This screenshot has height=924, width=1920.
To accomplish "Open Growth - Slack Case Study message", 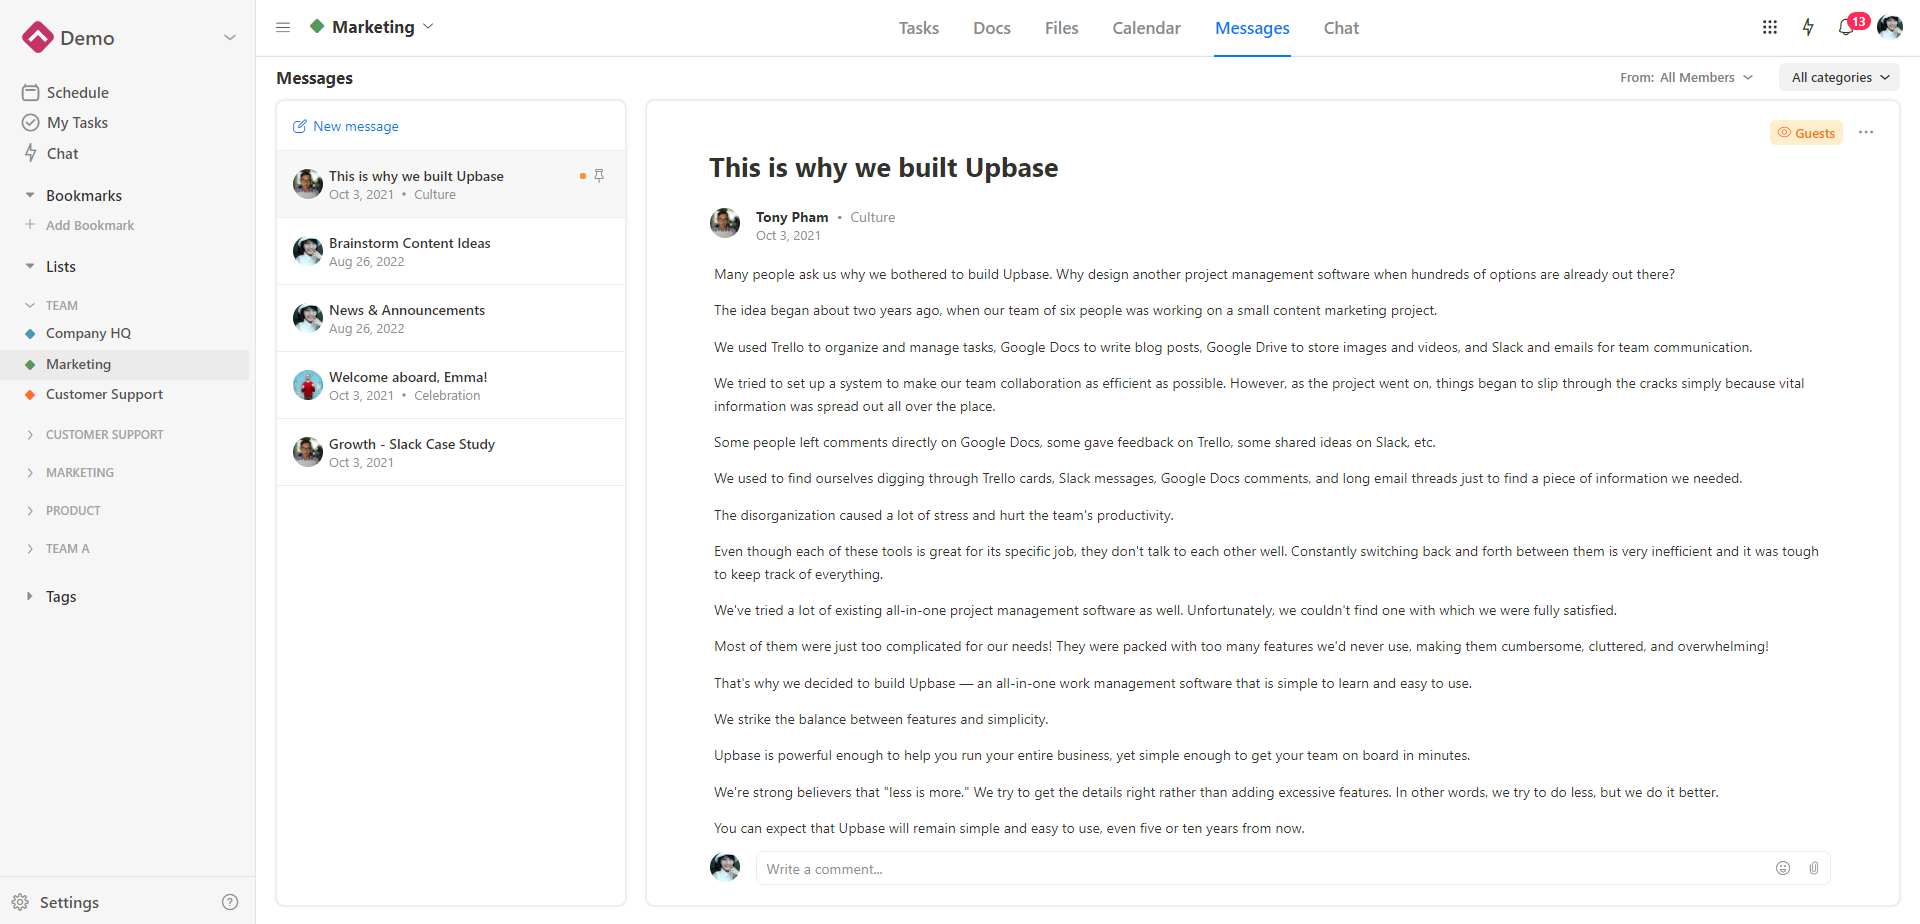I will coord(451,452).
